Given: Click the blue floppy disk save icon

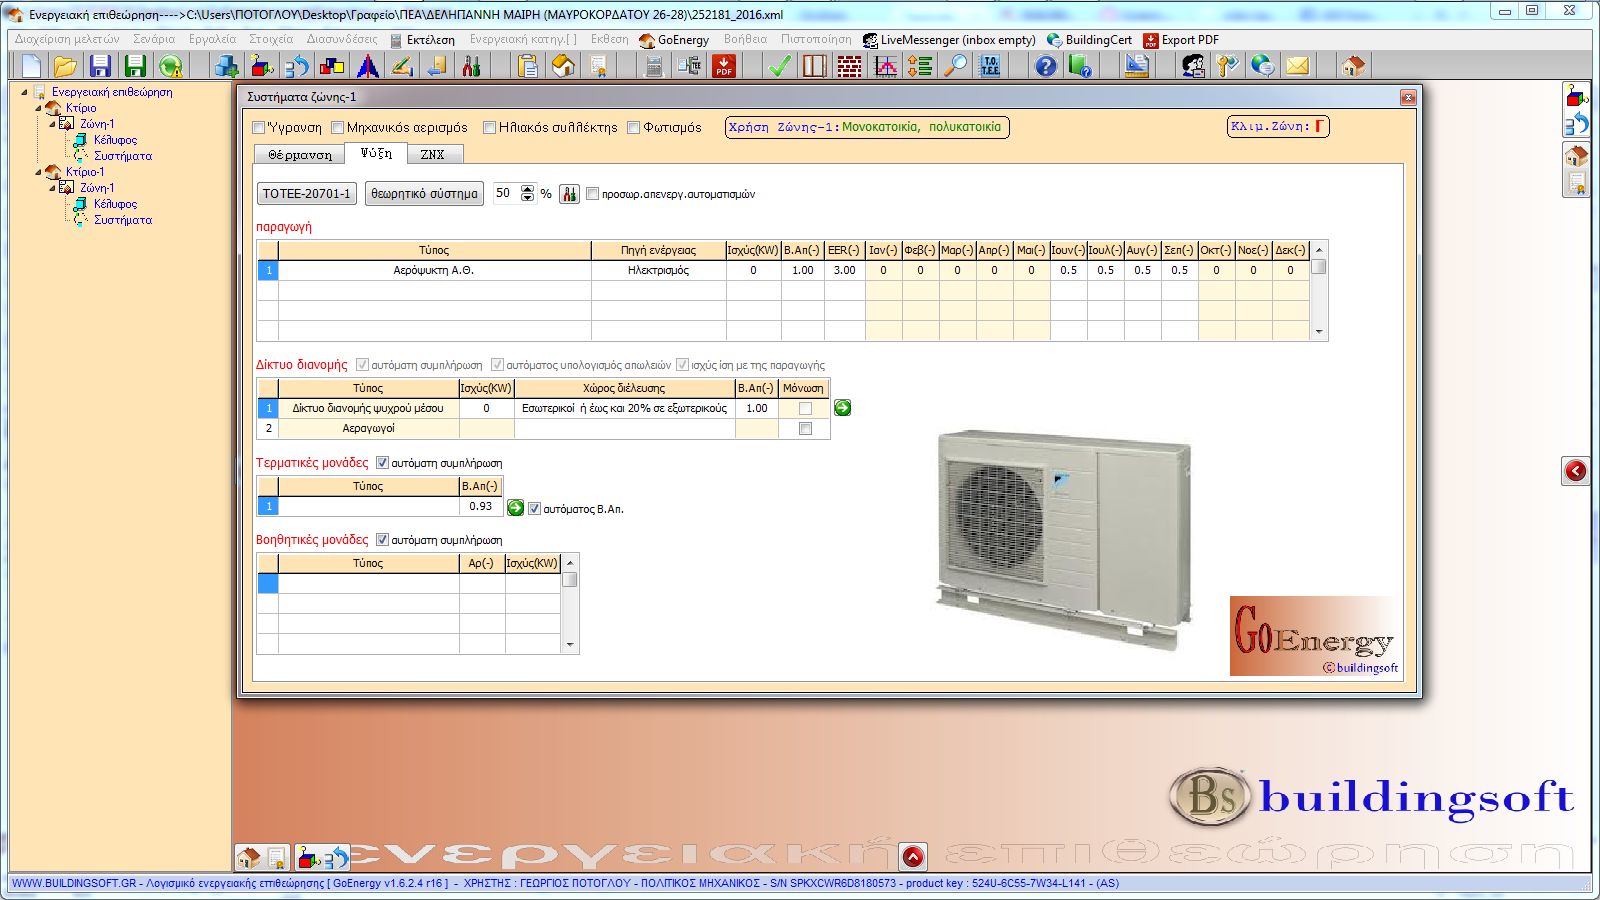Looking at the screenshot, I should point(100,66).
